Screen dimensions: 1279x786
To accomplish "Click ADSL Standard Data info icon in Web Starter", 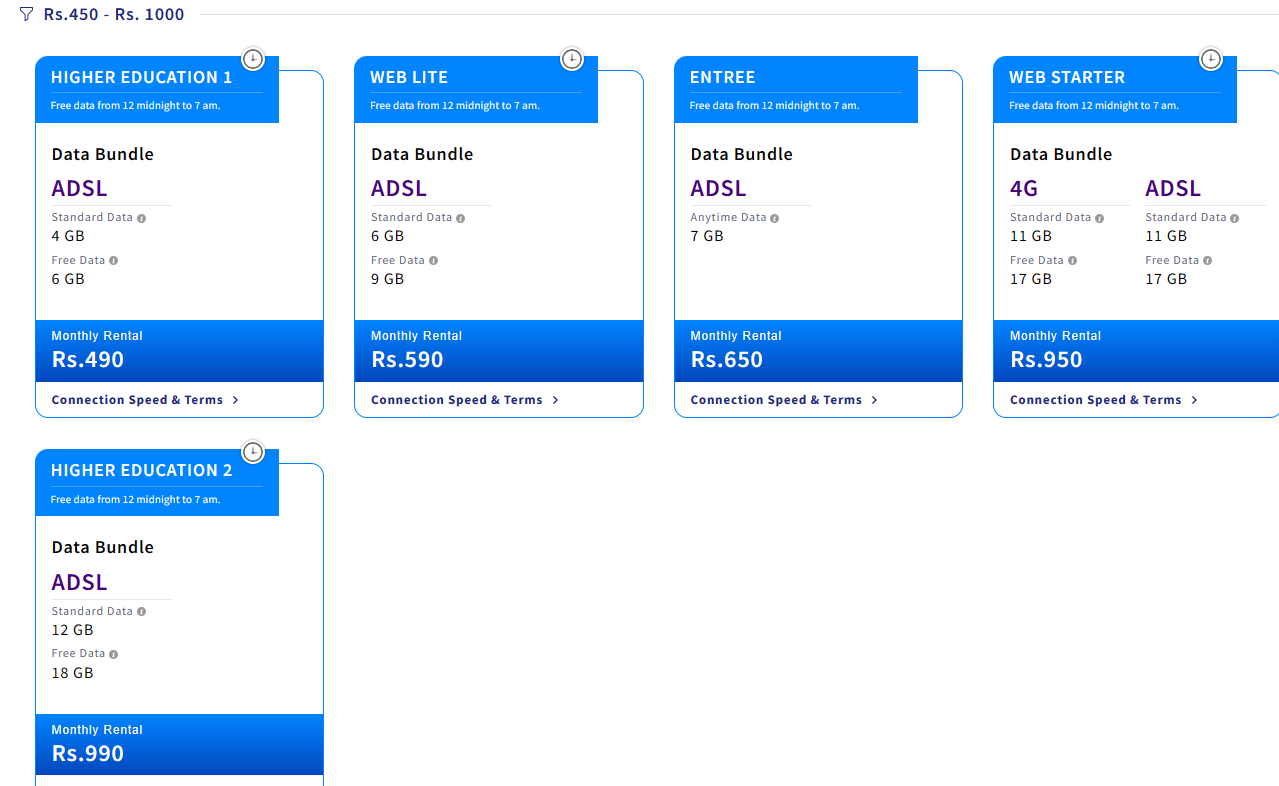I will 1235,218.
